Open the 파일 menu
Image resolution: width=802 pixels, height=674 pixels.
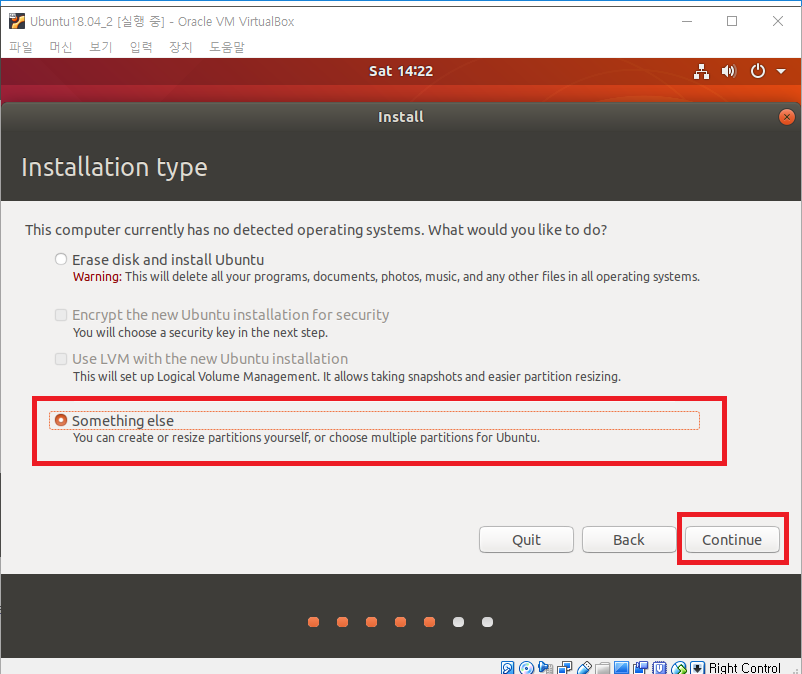[20, 47]
